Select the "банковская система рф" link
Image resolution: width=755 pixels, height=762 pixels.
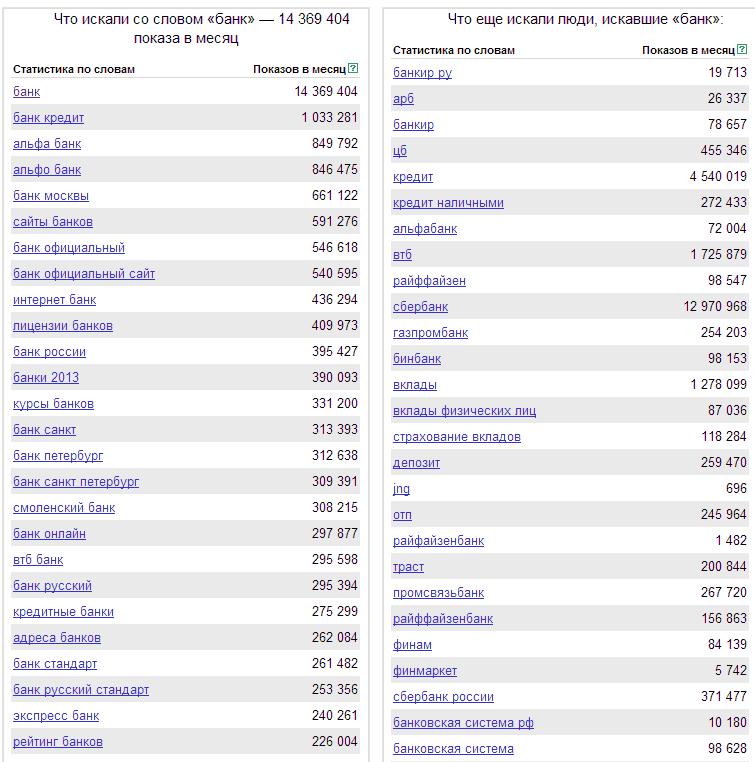(x=463, y=723)
